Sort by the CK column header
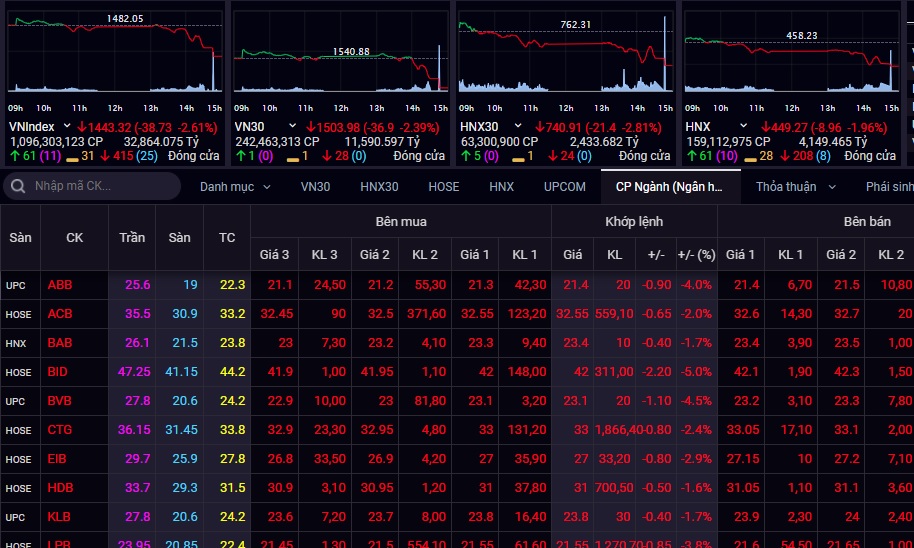This screenshot has width=914, height=548. (x=75, y=237)
